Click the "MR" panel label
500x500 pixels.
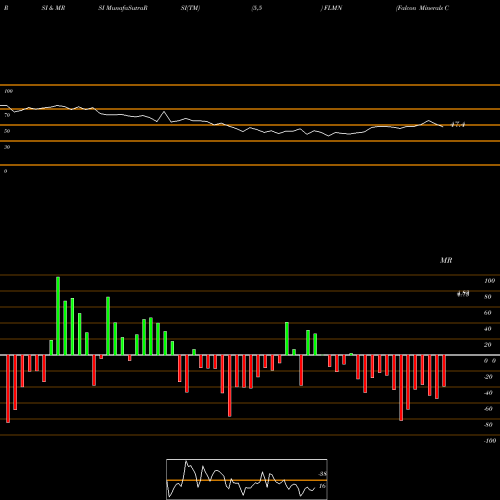point(446,260)
